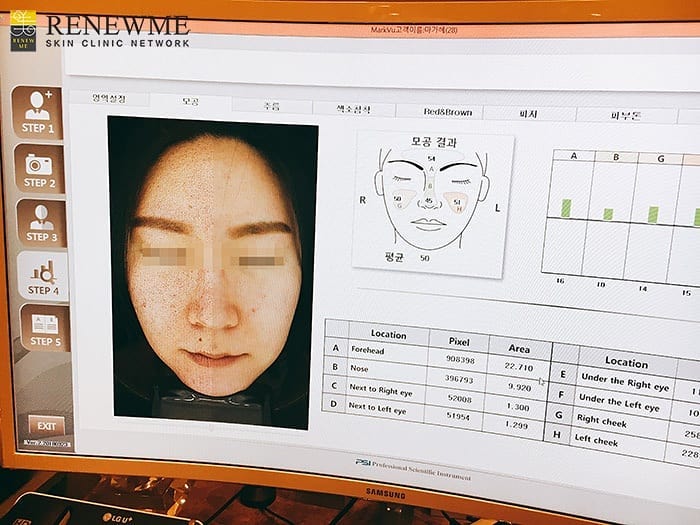Switch to the 영역설정 tab
The height and width of the screenshot is (525, 700).
click(109, 98)
